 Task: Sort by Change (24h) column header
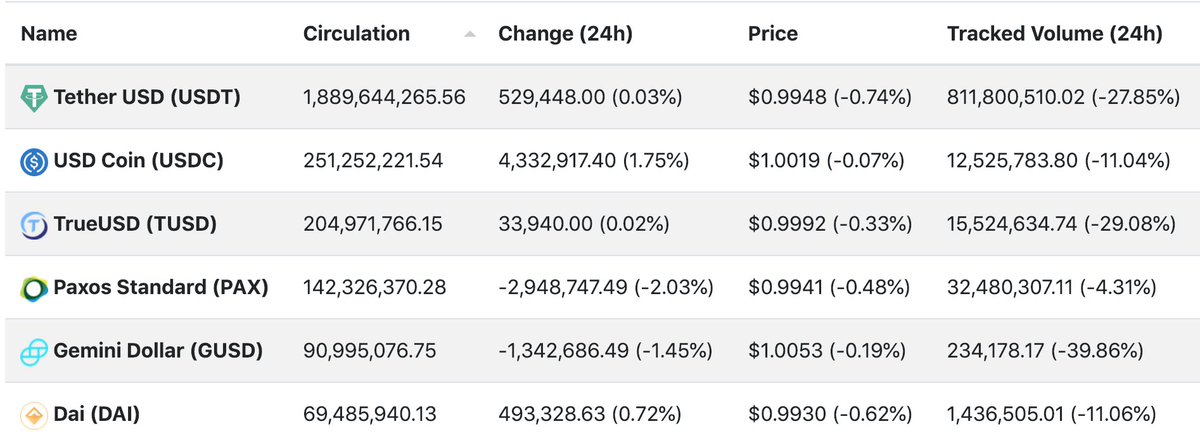click(565, 33)
